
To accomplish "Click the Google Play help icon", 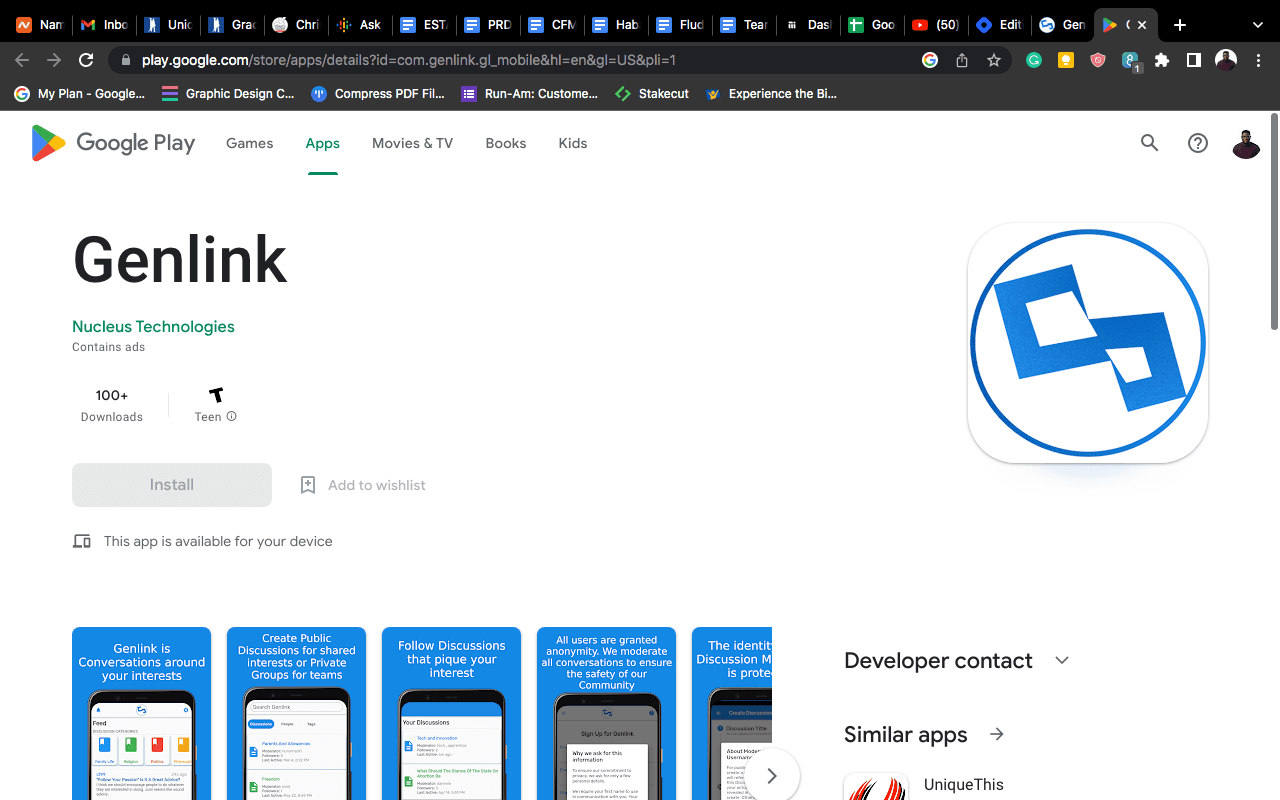I will [1197, 143].
